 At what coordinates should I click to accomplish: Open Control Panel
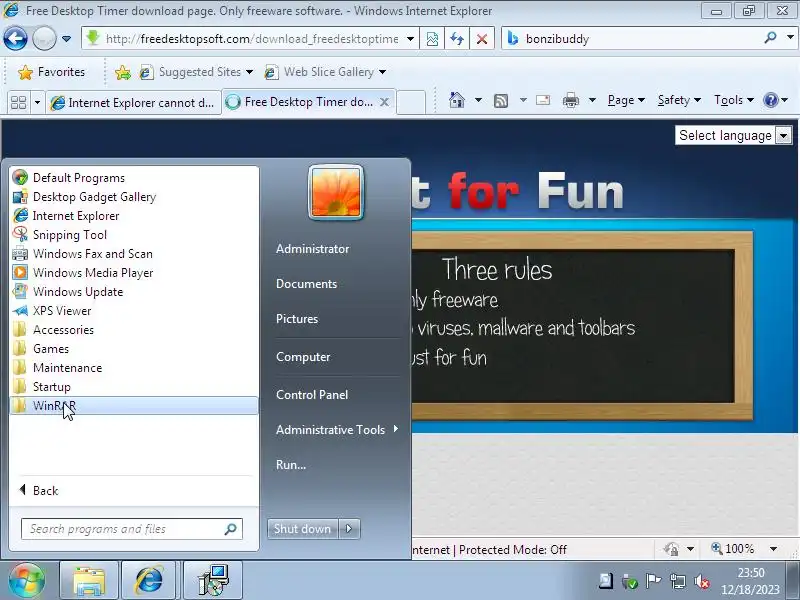click(312, 394)
